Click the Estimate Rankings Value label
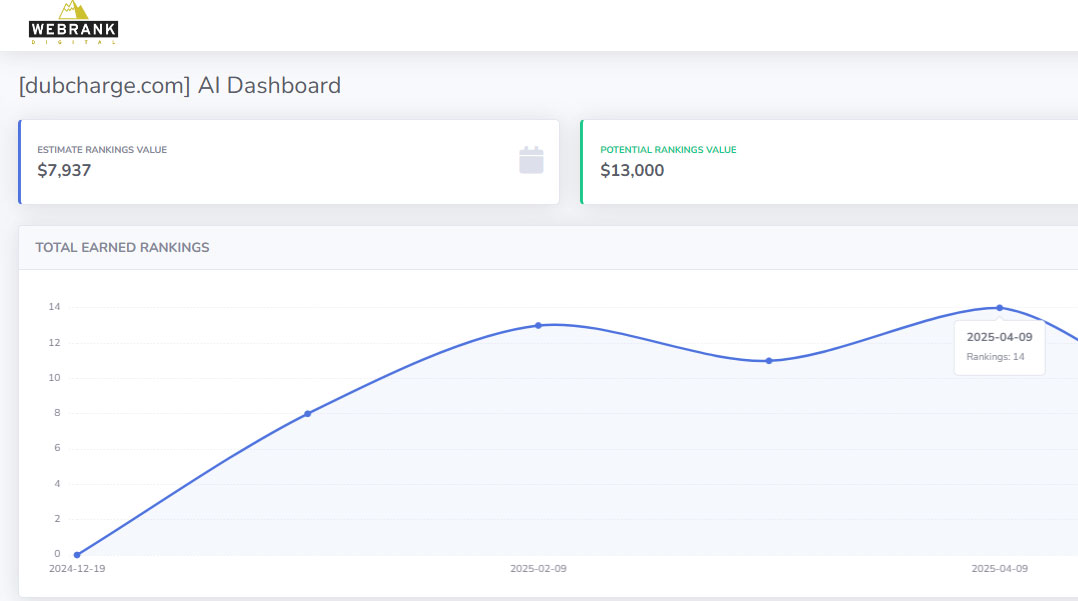 coord(102,150)
